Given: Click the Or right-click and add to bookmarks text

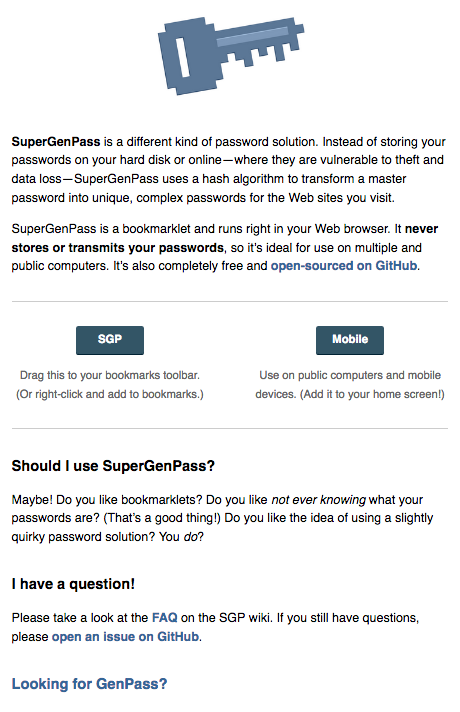Looking at the screenshot, I should [110, 394].
